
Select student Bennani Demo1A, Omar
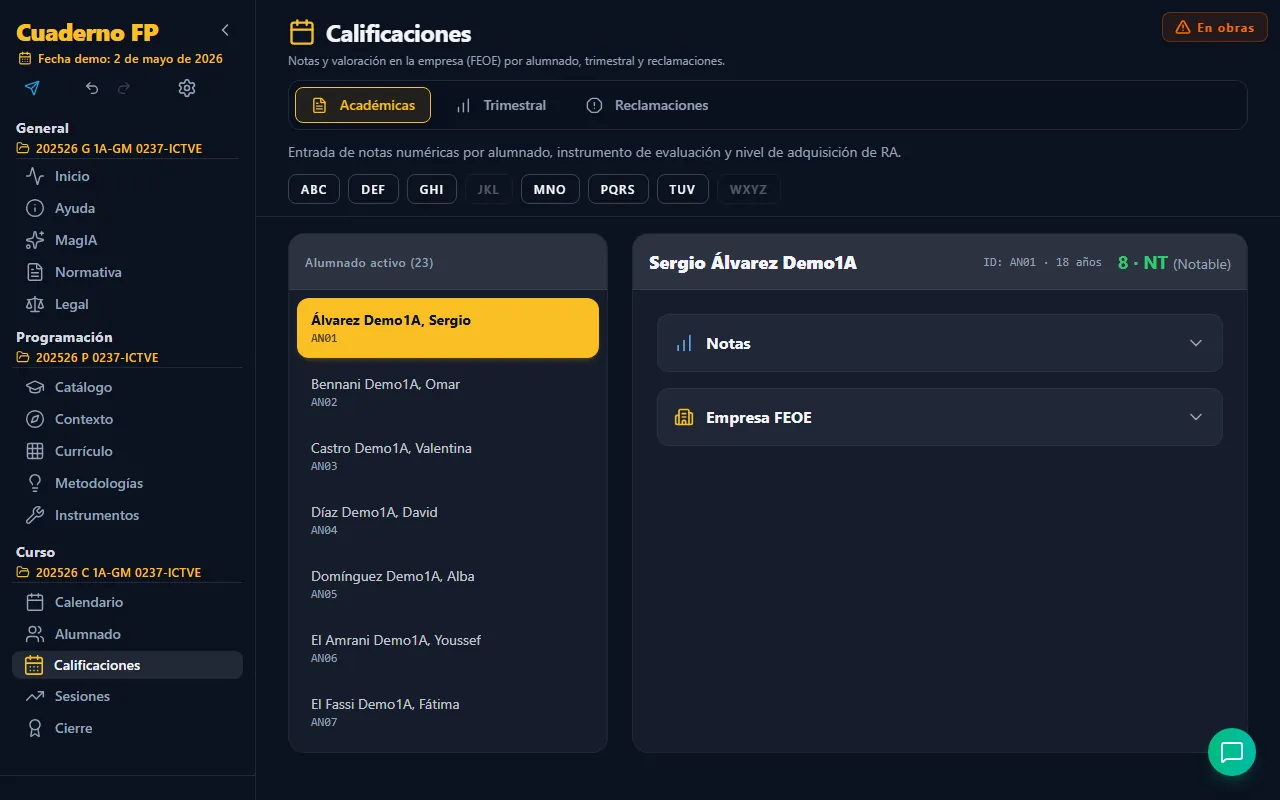(448, 392)
